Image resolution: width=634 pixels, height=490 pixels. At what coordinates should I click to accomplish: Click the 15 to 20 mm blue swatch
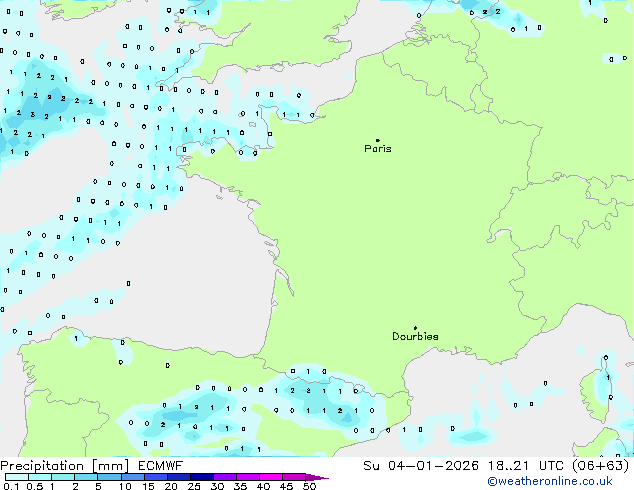coord(155,477)
